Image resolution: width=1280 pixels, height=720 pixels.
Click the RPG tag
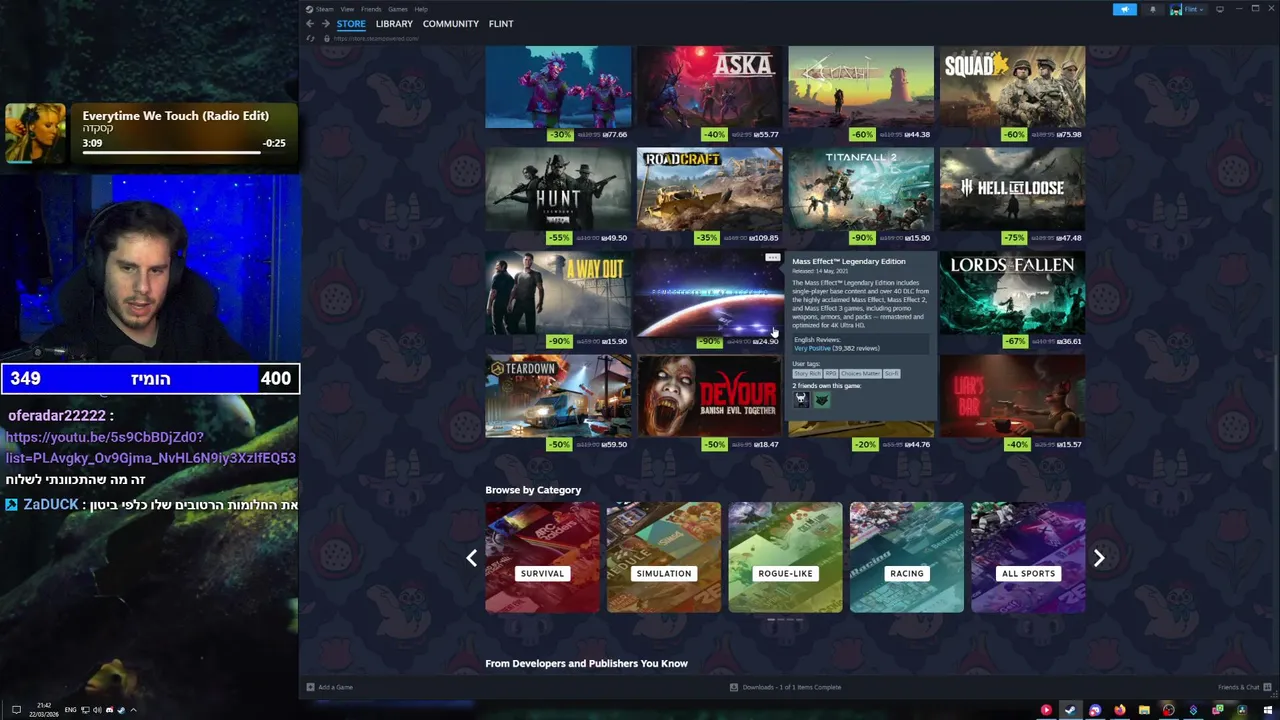tap(831, 373)
